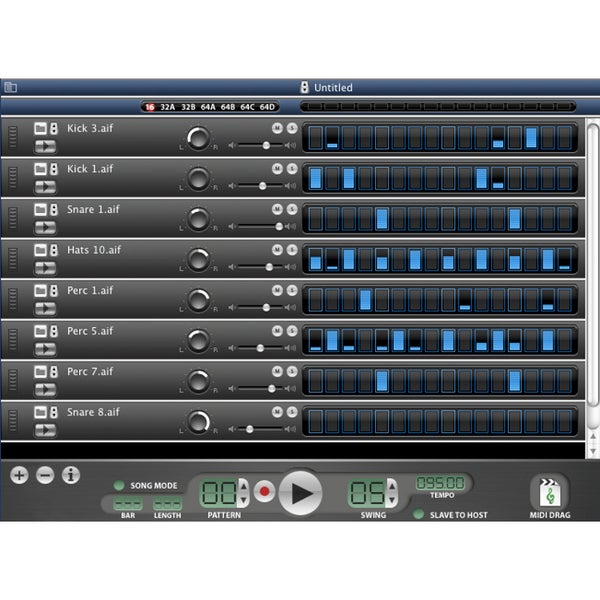600x600 pixels.
Task: Click the Pattern number display
Action: coord(219,493)
